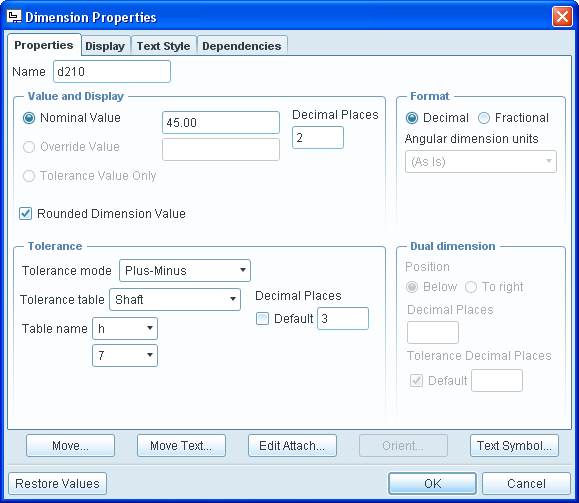Go to the Dependencies tab
This screenshot has height=503, width=579.
(242, 46)
